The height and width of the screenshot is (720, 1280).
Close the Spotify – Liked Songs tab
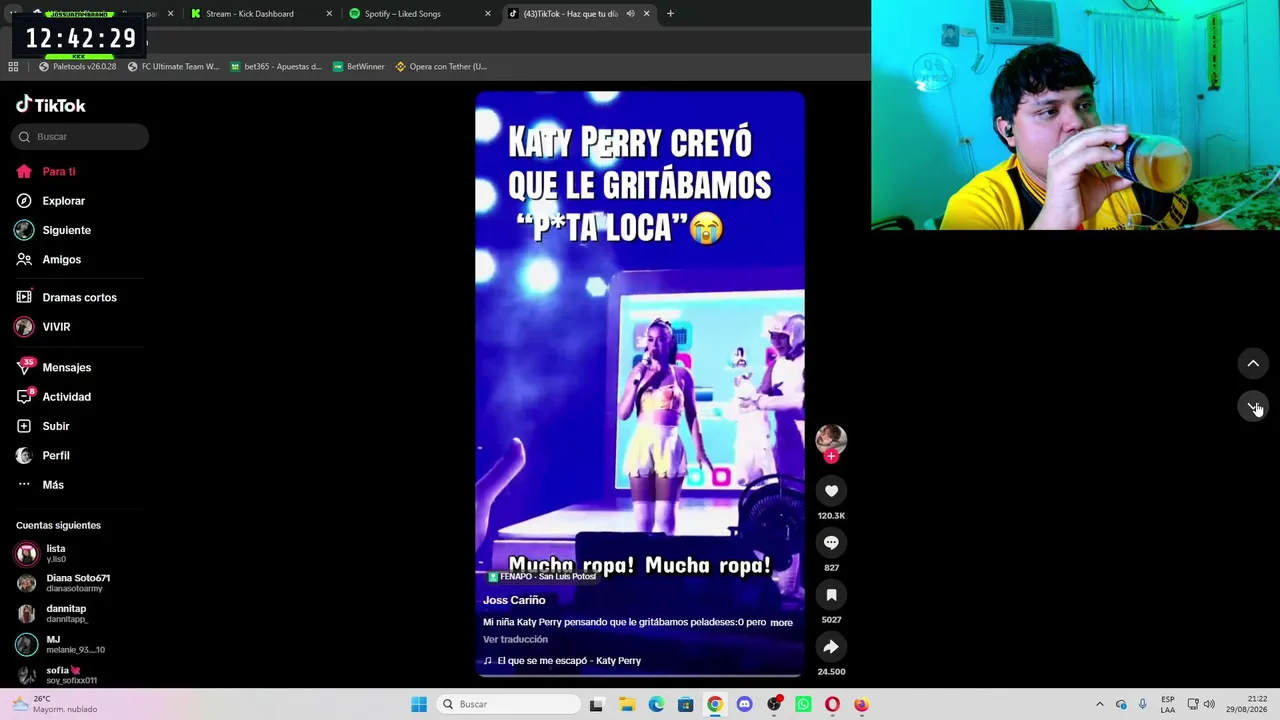[x=488, y=14]
